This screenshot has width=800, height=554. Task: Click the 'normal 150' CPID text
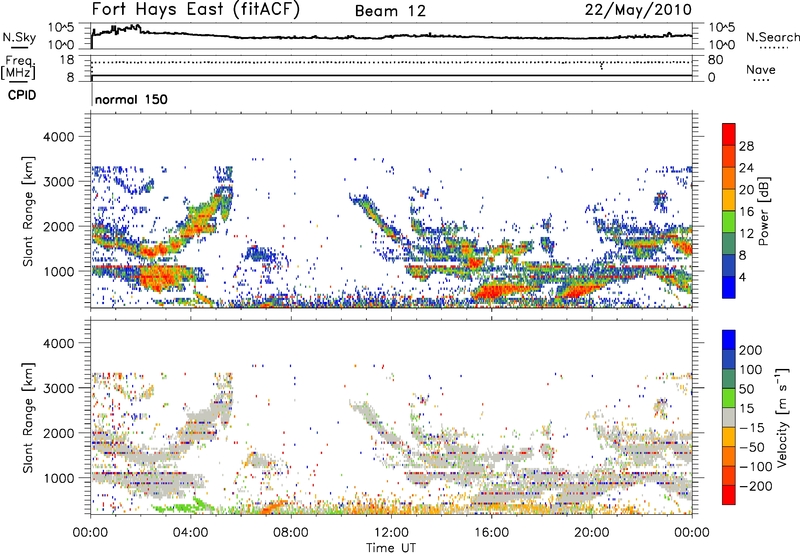click(x=131, y=99)
